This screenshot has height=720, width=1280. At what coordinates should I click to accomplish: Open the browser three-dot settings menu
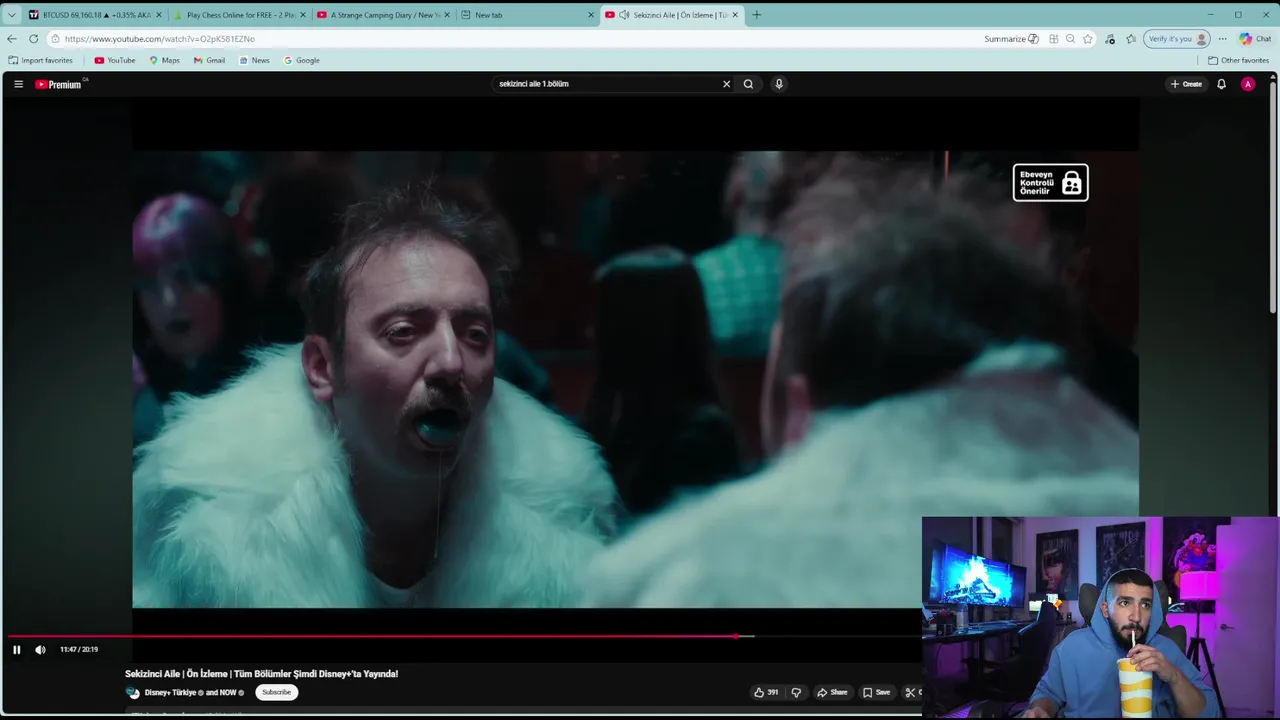[x=1222, y=39]
